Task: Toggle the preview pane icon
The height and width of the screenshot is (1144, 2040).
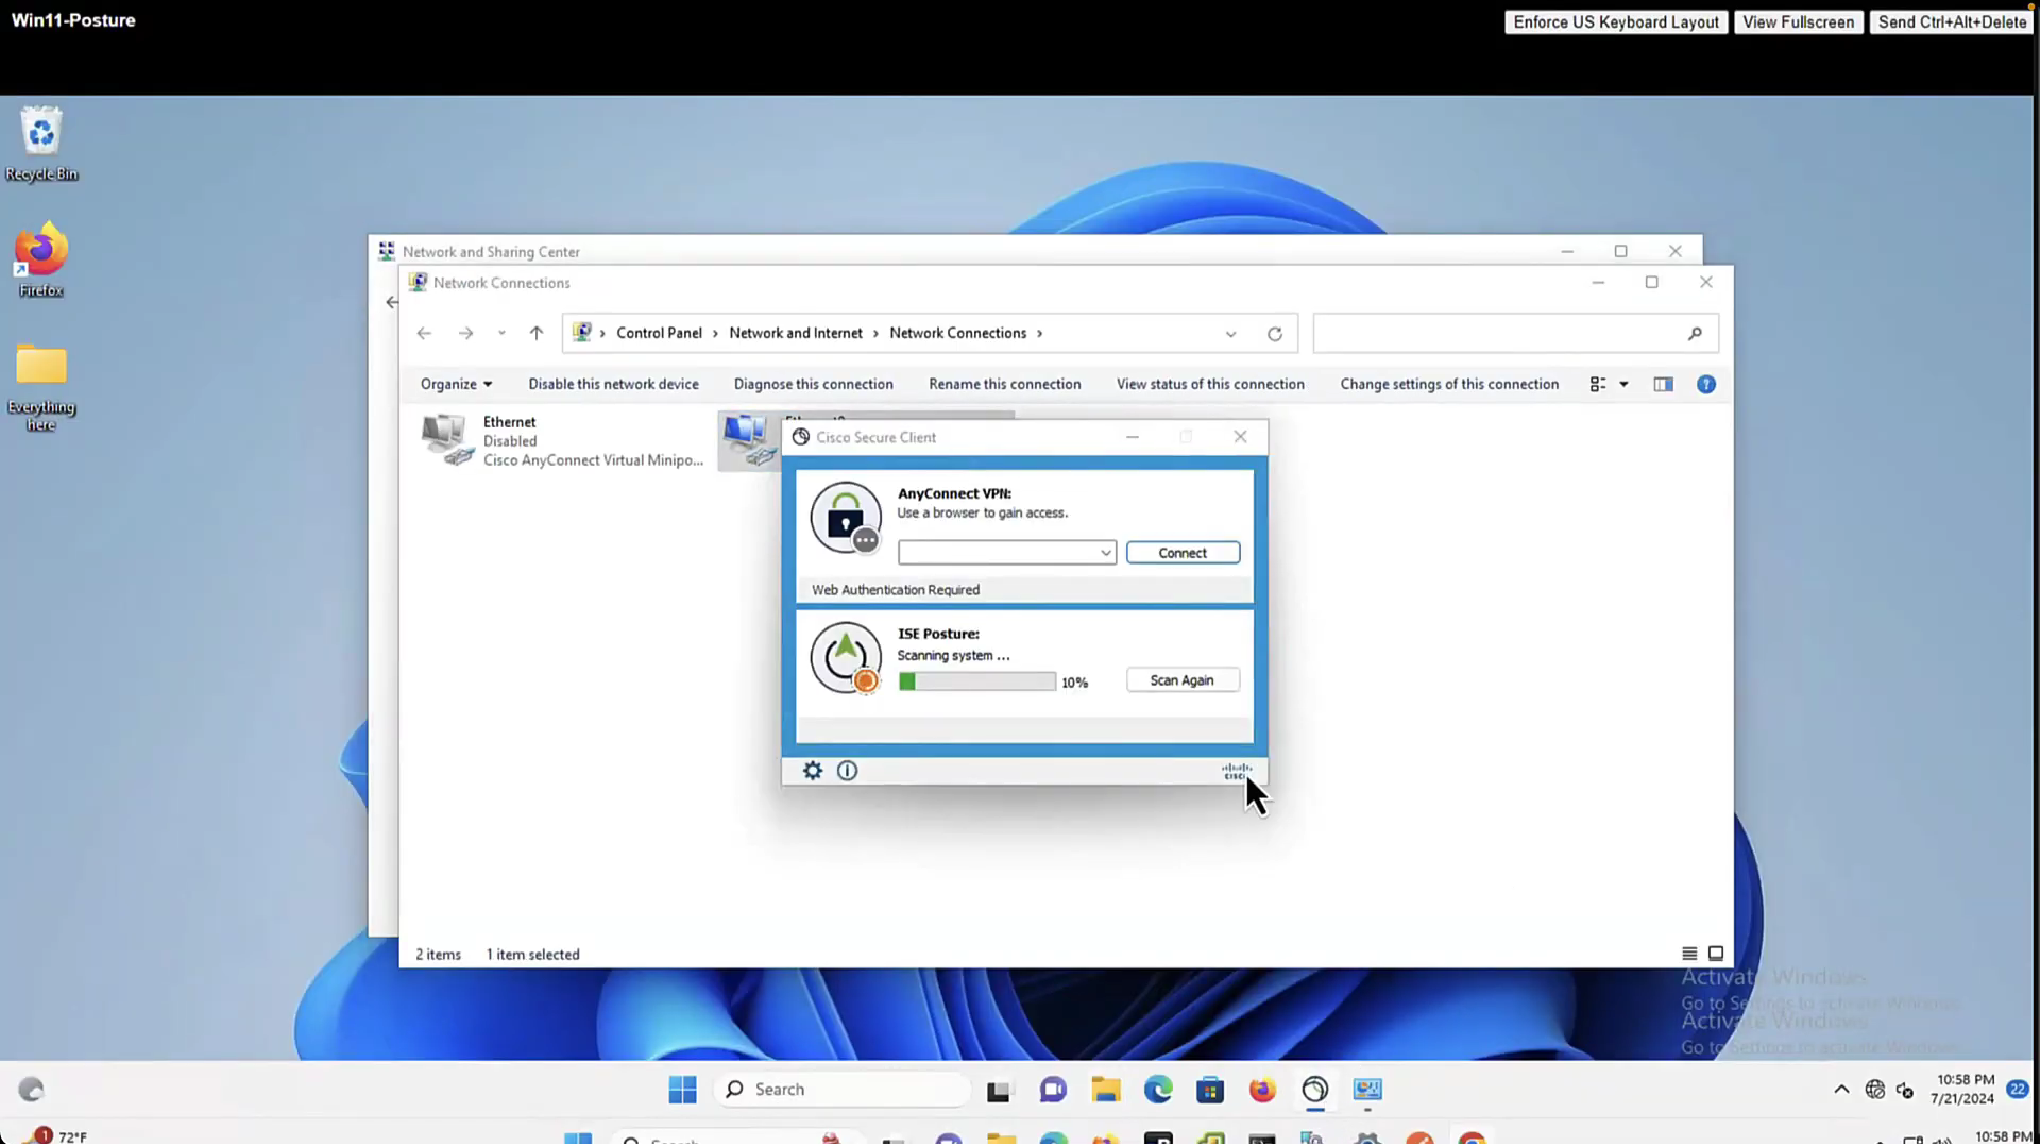Action: tap(1662, 384)
